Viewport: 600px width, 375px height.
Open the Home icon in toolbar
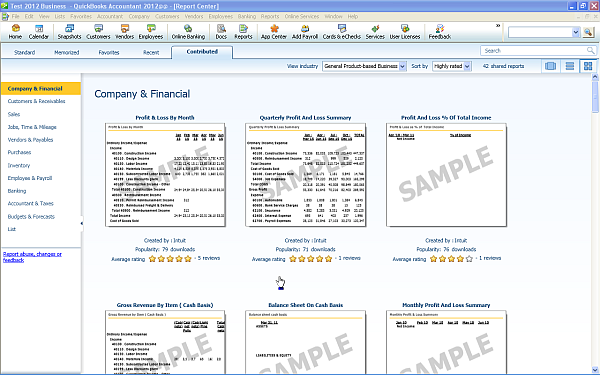pos(15,32)
